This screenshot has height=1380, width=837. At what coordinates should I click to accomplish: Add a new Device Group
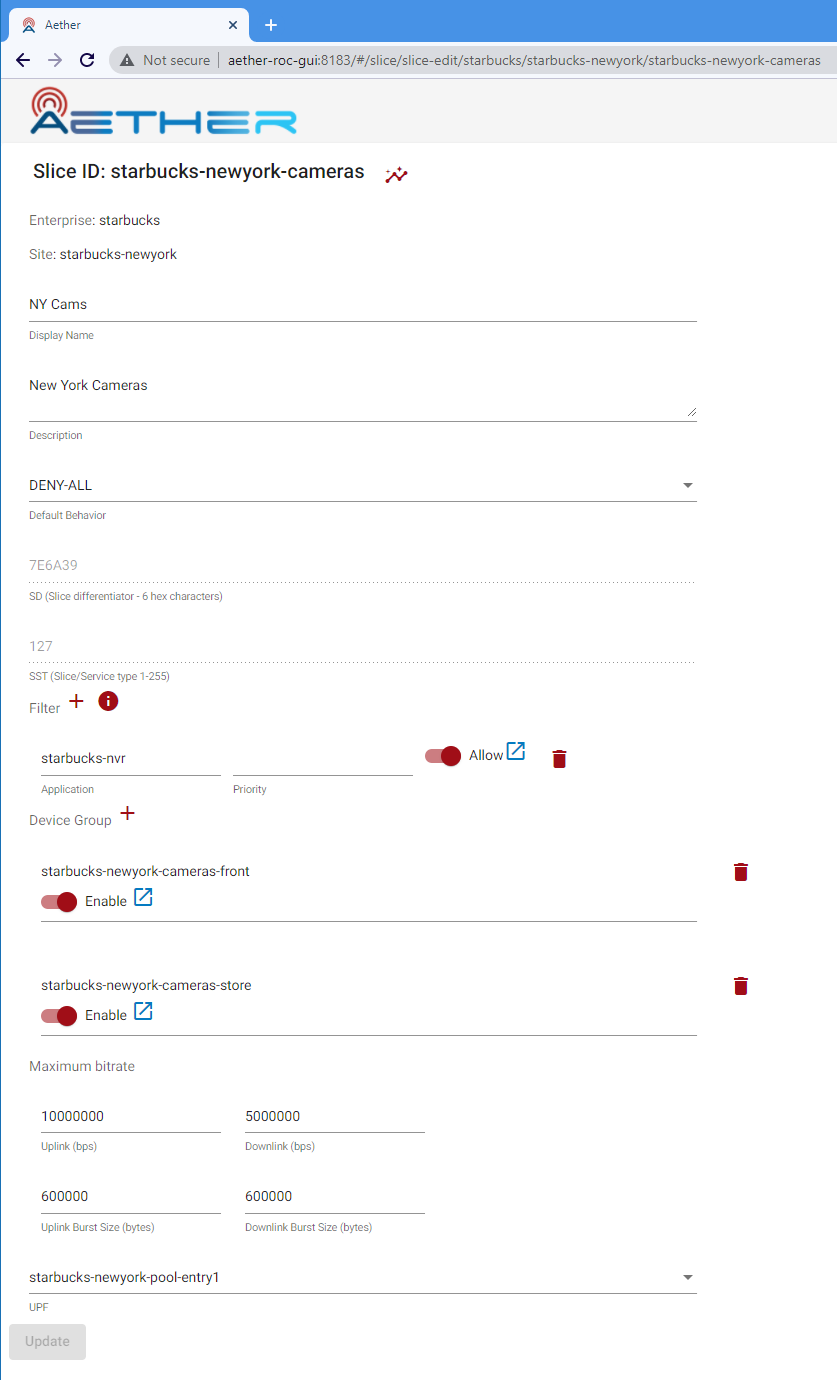[x=127, y=814]
